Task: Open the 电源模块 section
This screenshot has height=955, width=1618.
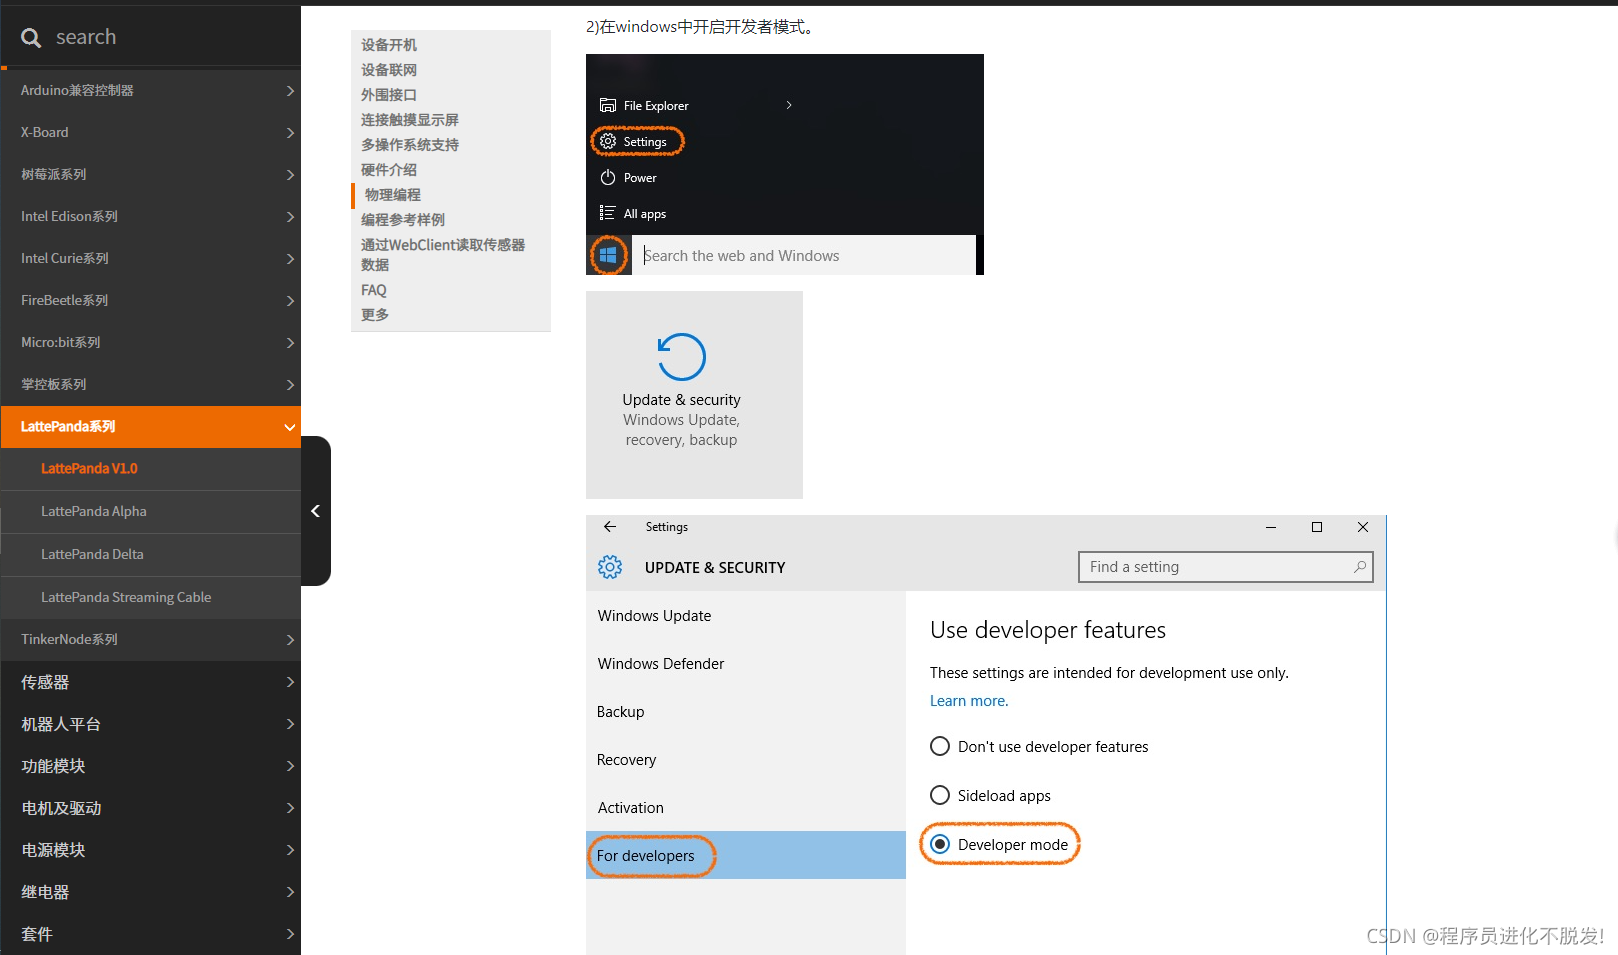Action: 150,850
